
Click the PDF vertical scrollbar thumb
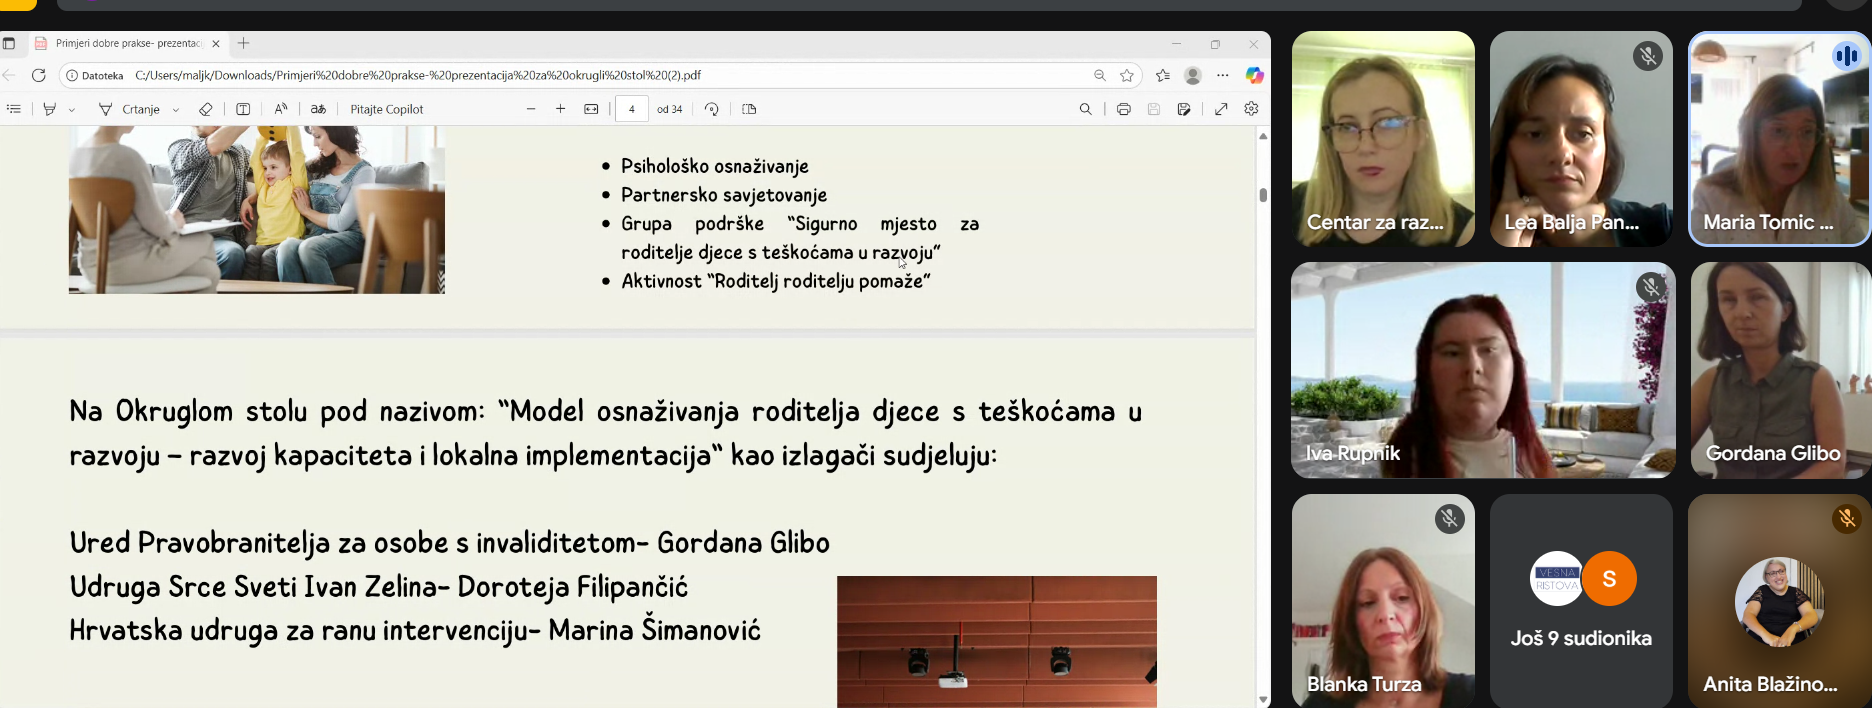click(1264, 195)
